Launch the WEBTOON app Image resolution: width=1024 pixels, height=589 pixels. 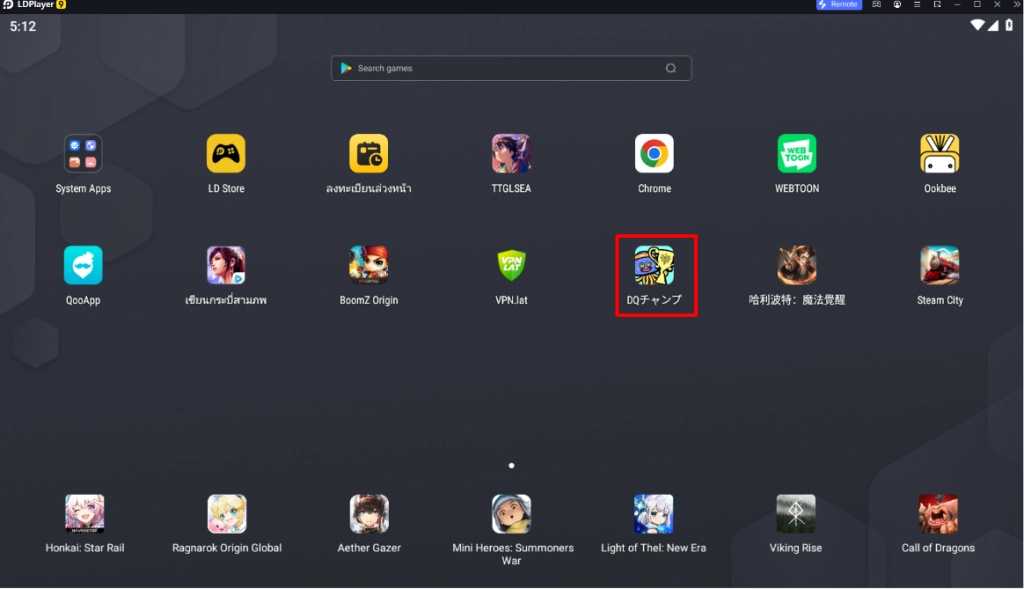(797, 154)
